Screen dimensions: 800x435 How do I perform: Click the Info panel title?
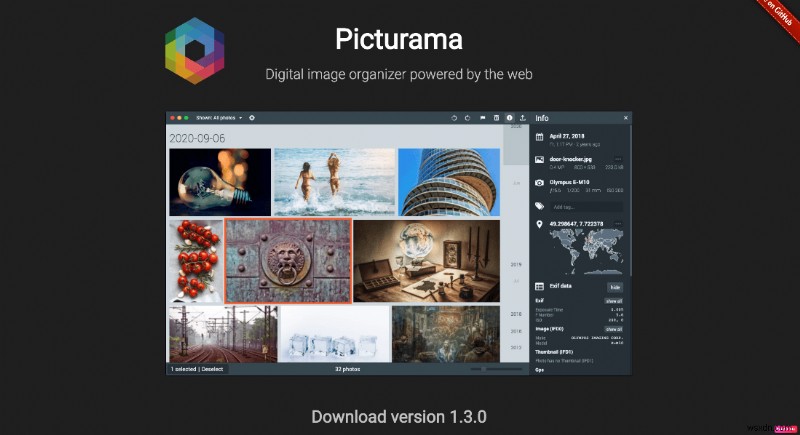tap(542, 118)
